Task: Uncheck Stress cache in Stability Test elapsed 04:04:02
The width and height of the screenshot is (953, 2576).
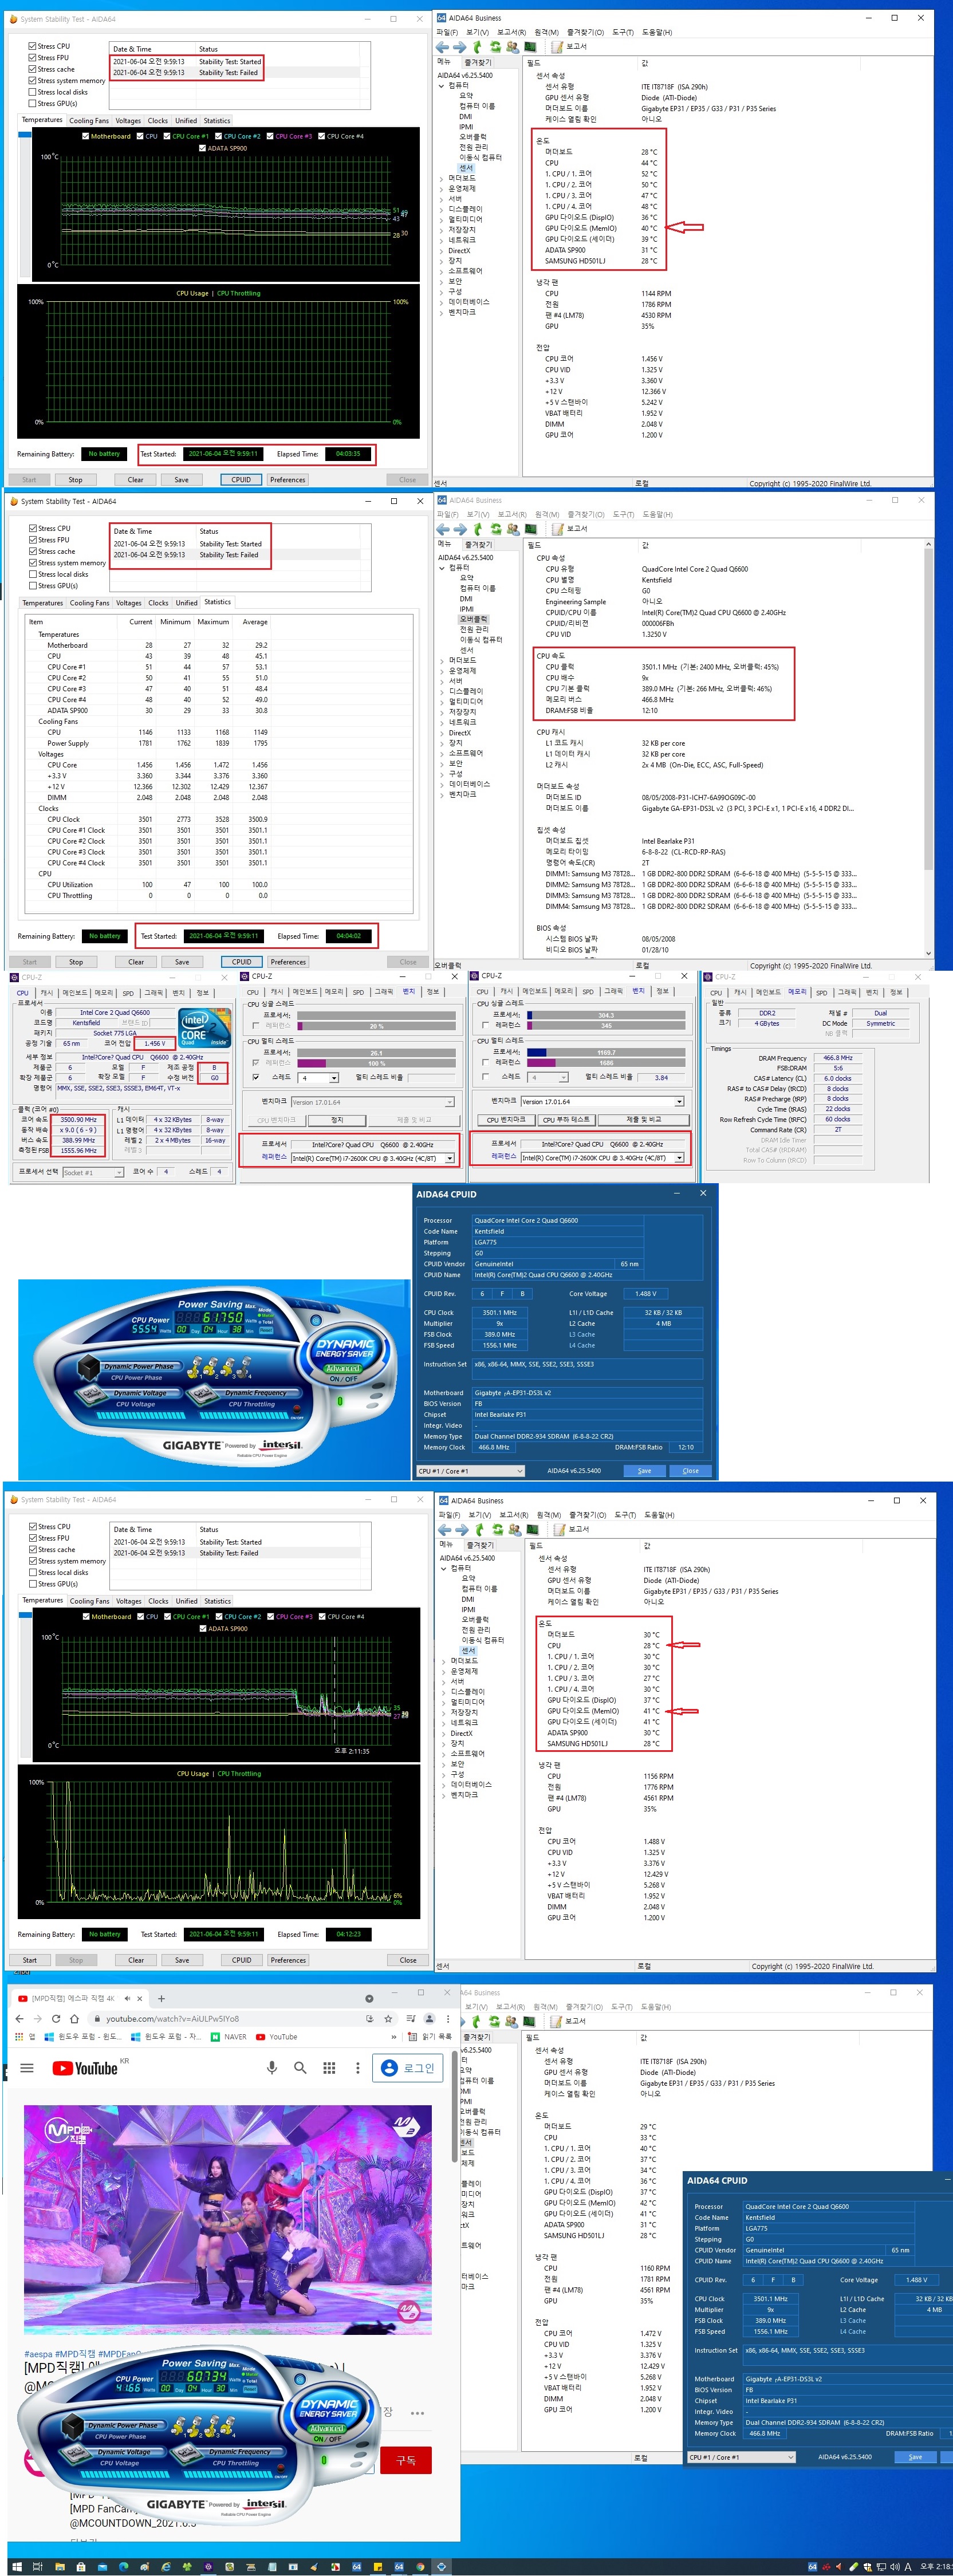Action: point(33,552)
